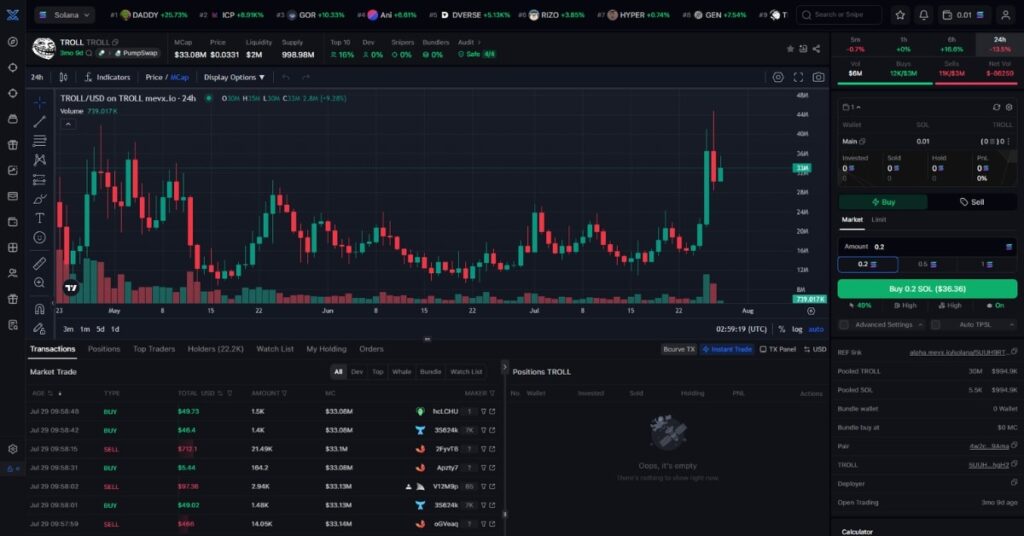
Task: Select the trend line drawing tool
Action: pos(39,121)
